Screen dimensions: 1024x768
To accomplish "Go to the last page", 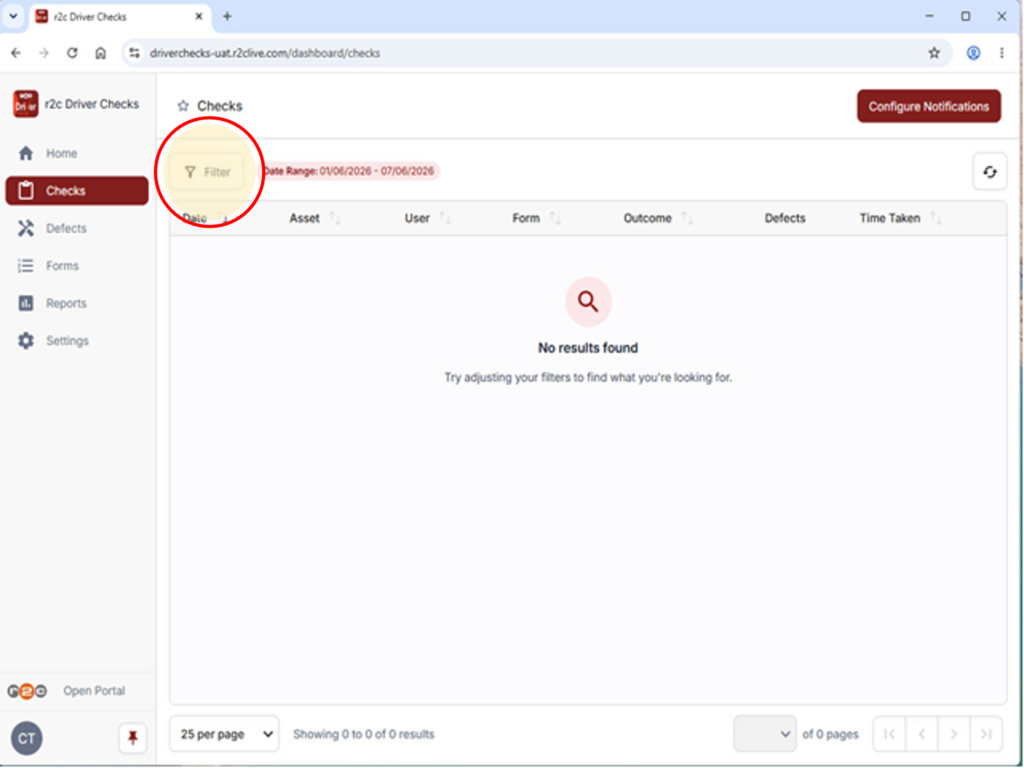I will tap(986, 734).
